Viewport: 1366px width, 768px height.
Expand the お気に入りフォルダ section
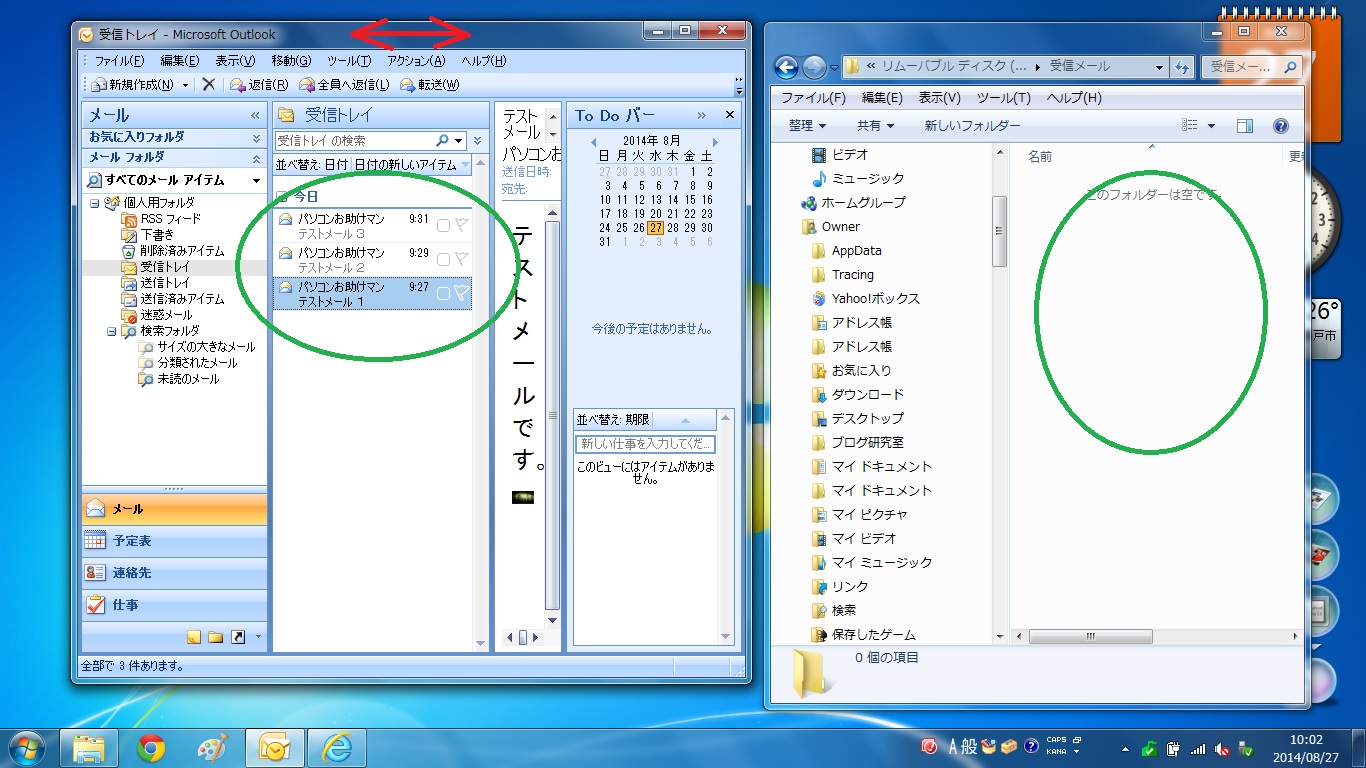255,137
